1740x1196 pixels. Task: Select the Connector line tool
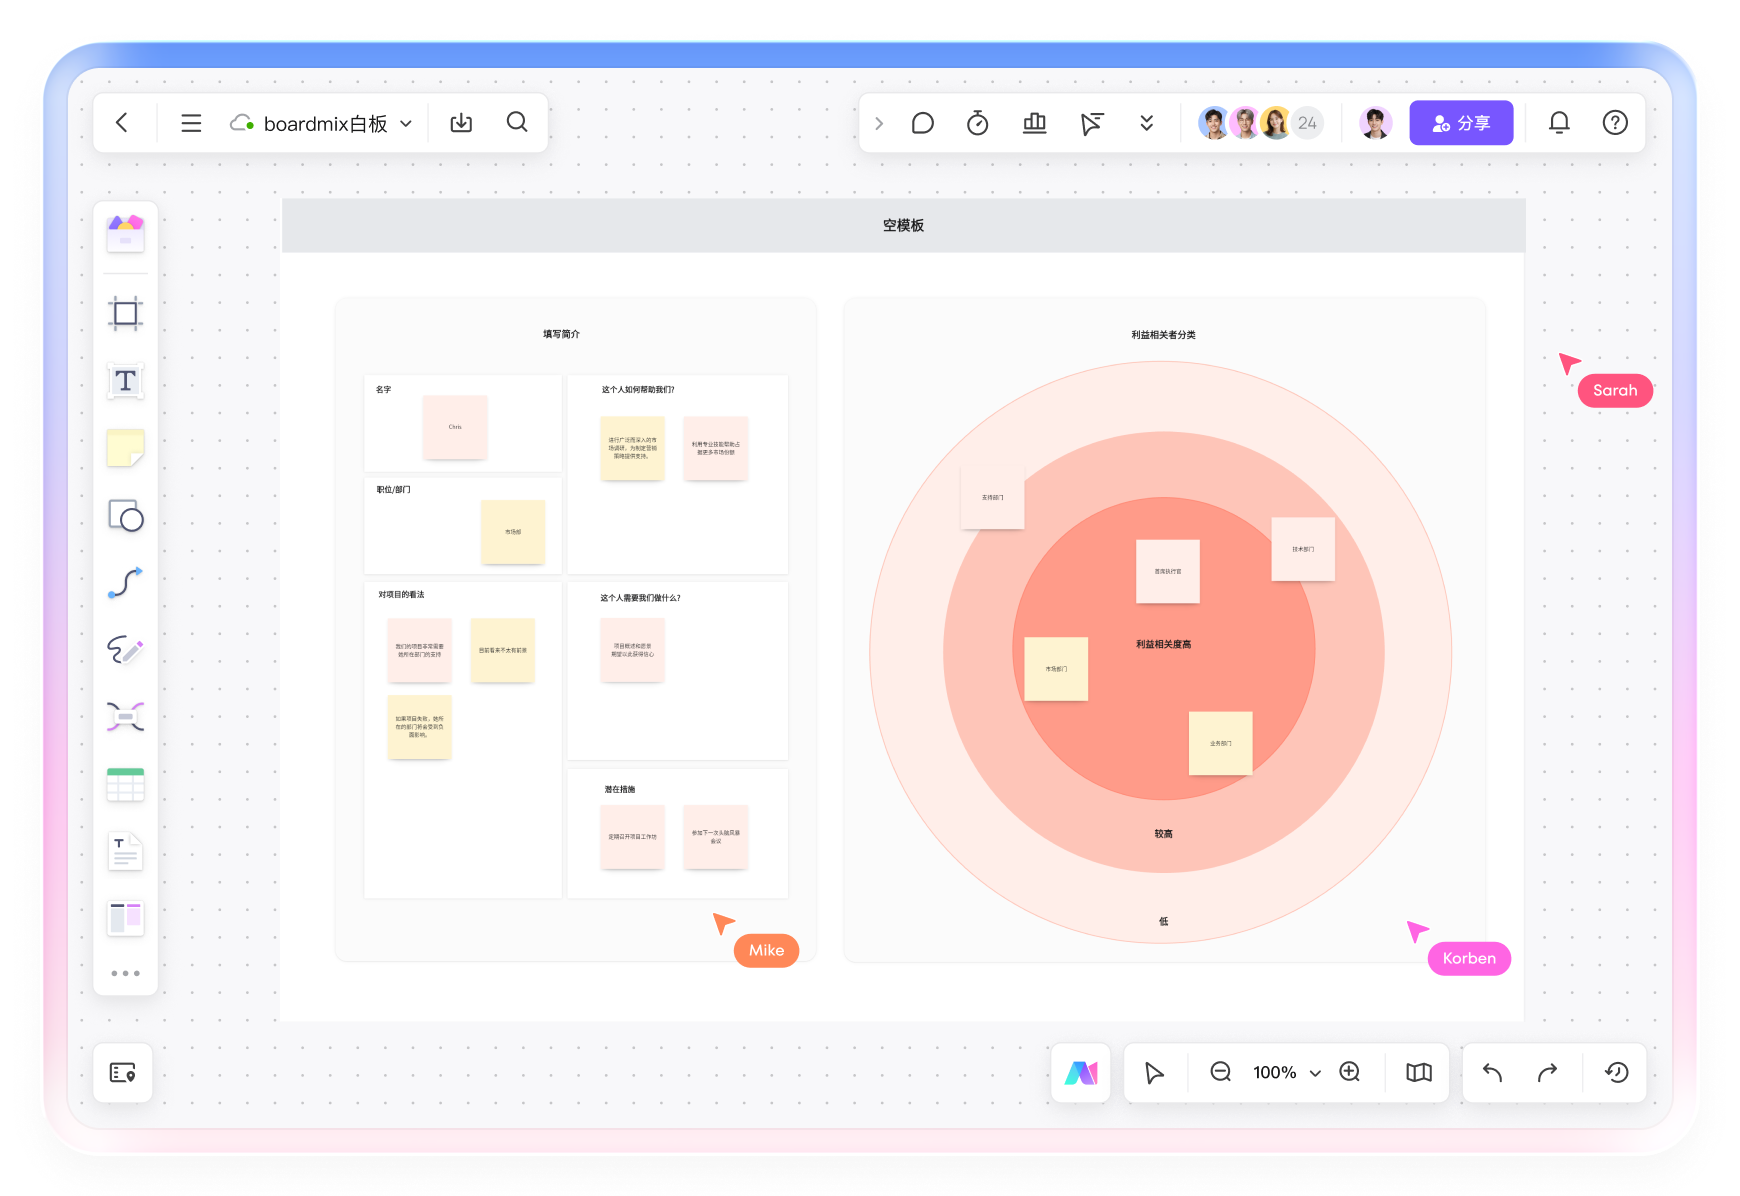tap(125, 583)
